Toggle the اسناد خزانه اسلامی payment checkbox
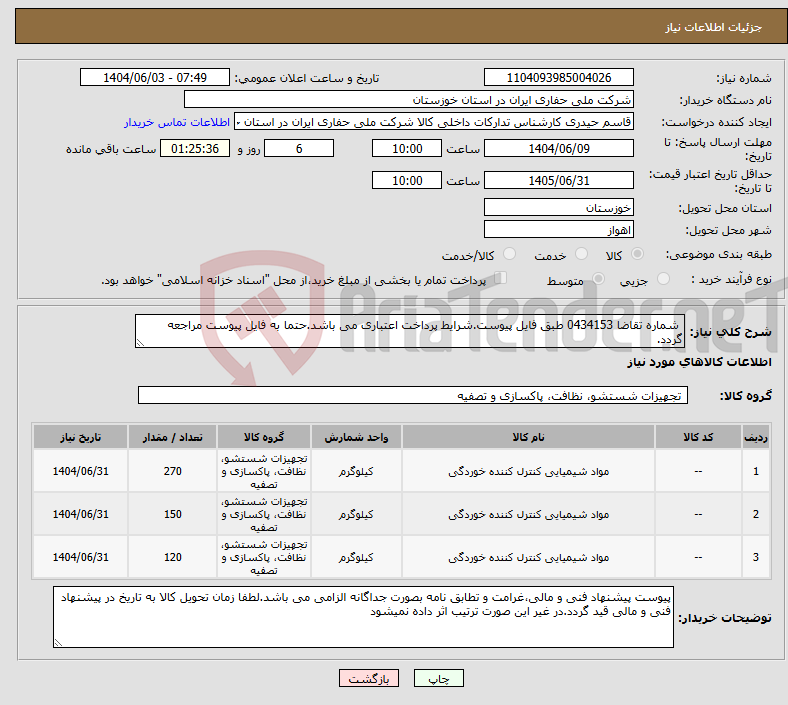The height and width of the screenshot is (705, 788). 502,280
